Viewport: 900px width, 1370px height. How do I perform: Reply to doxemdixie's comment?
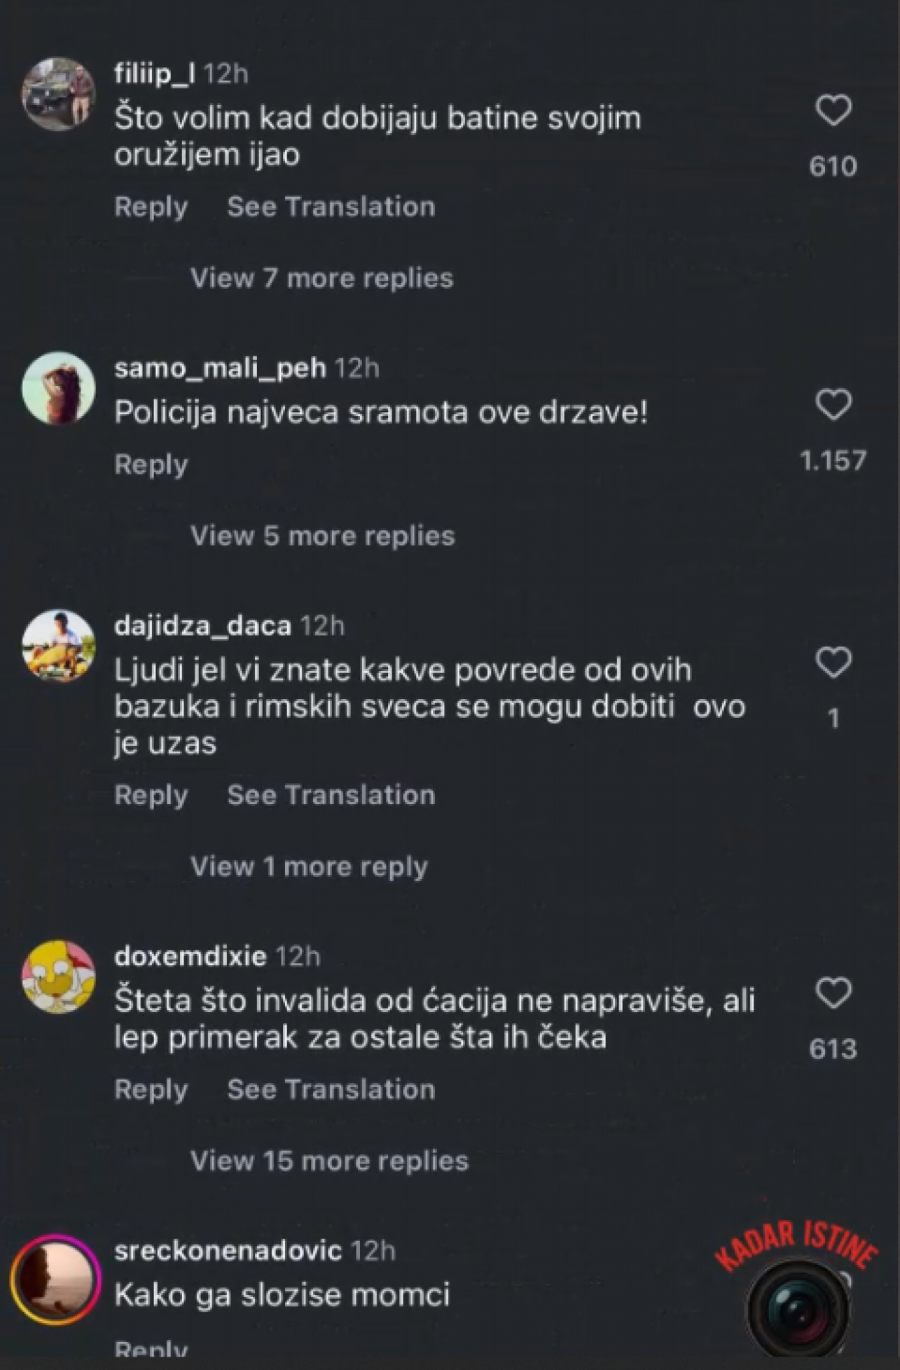[151, 1090]
